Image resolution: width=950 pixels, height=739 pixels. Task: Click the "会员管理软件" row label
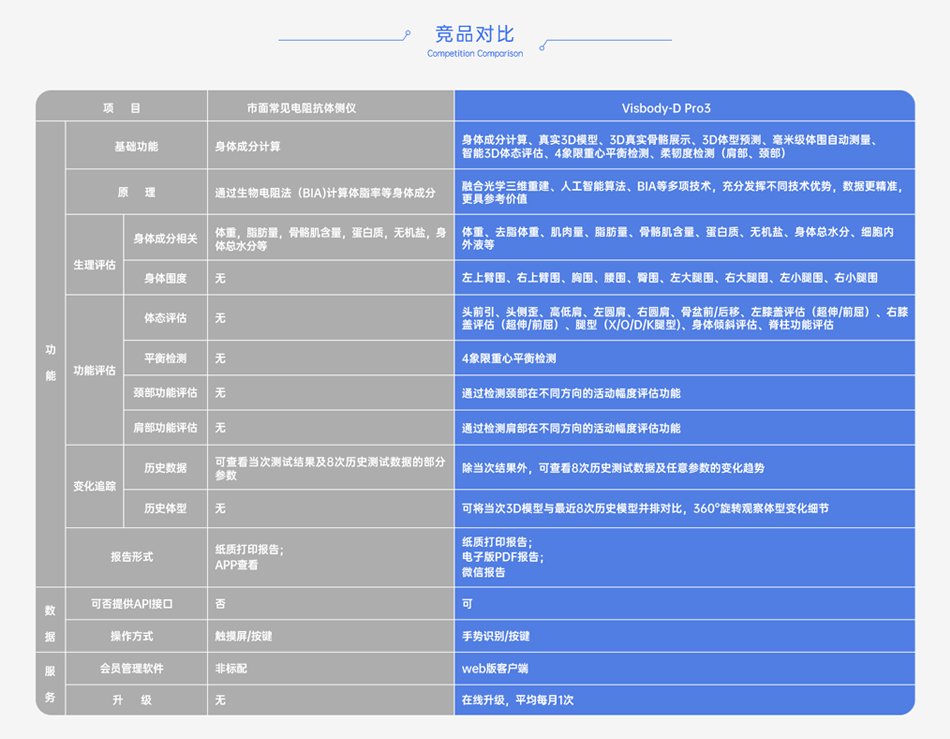pyautogui.click(x=132, y=668)
